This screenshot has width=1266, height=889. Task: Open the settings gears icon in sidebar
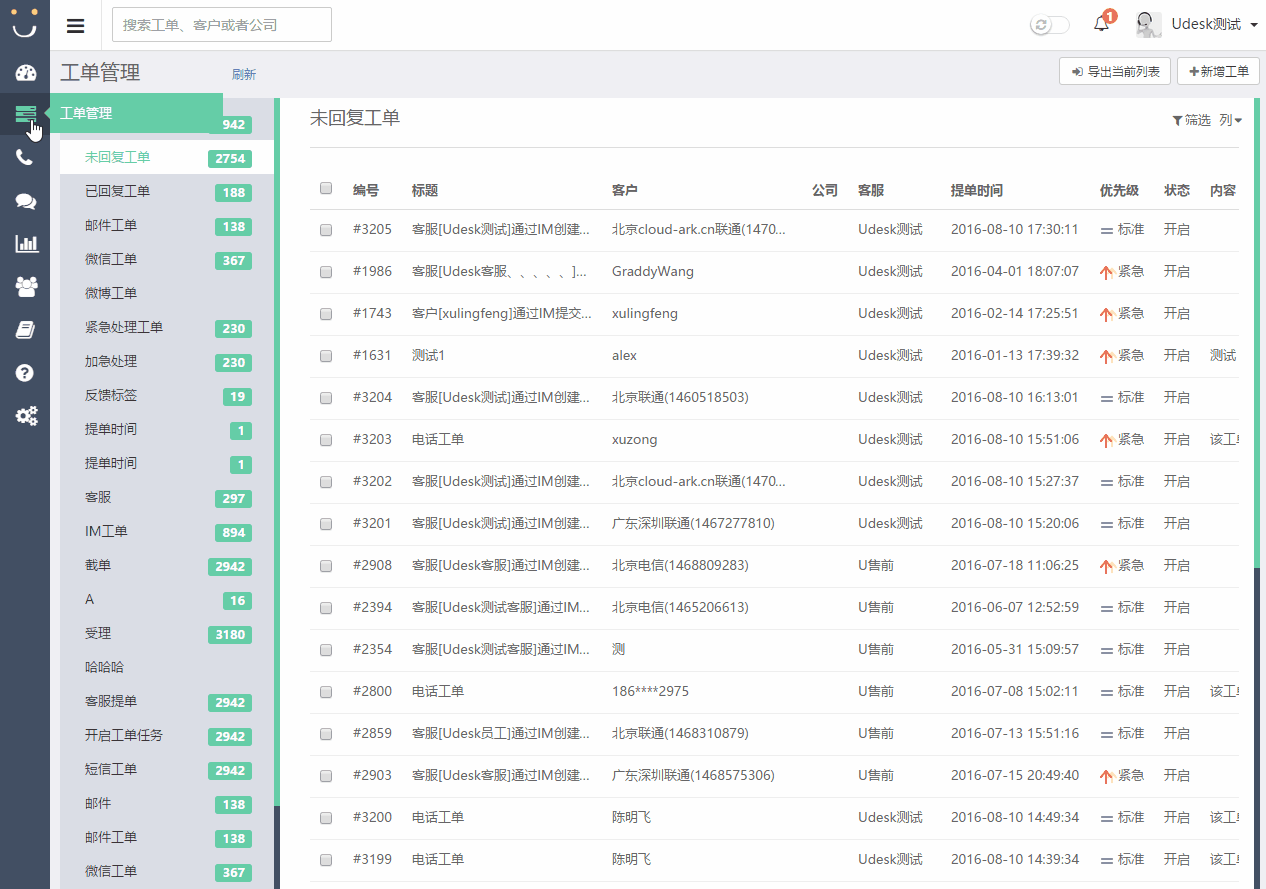pos(25,416)
